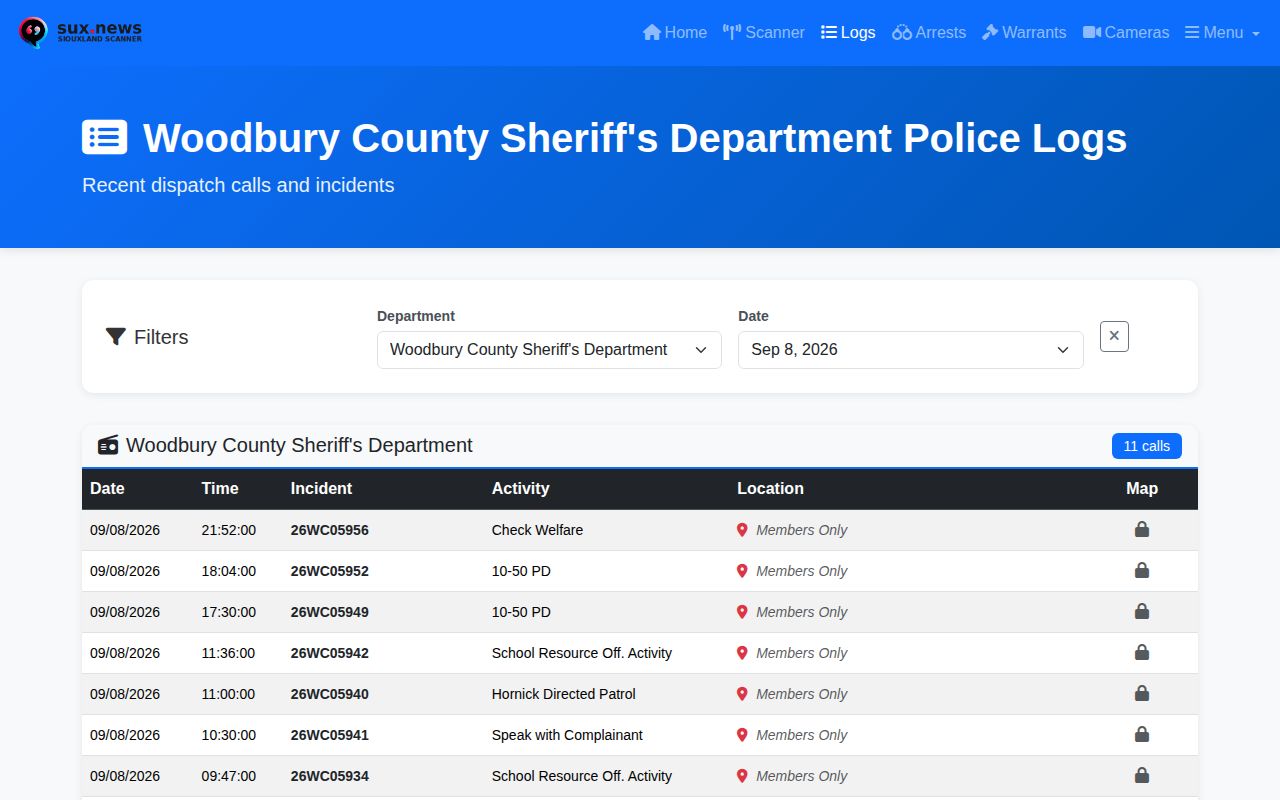The height and width of the screenshot is (800, 1280).
Task: Click the location pin for incident 26WC05952
Action: point(742,571)
